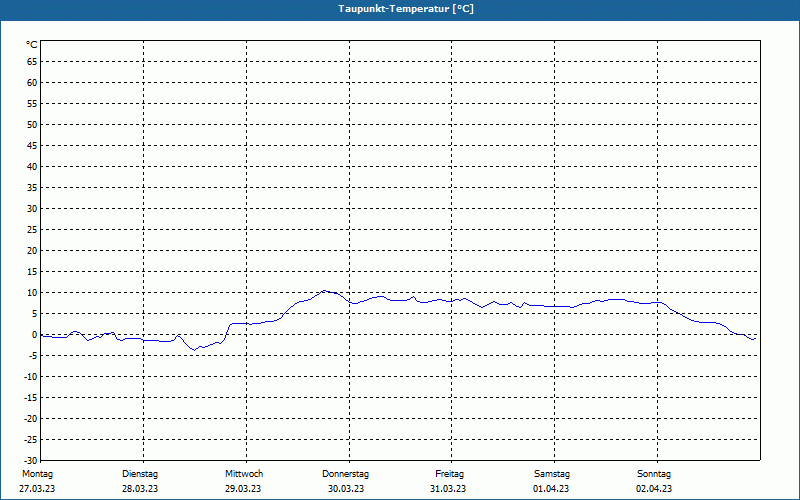Click the curve's lowest dip on Dienstag
The image size is (800, 500).
194,350
